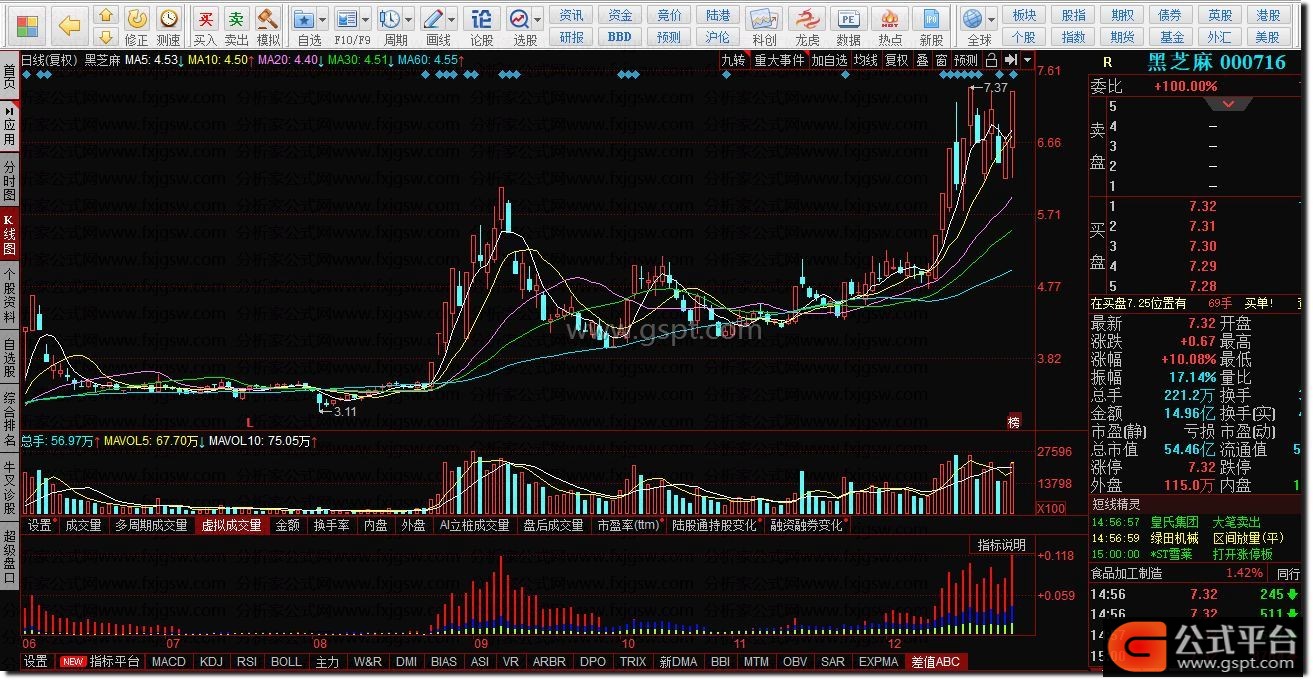Click the up arrow page icon

click(104, 17)
